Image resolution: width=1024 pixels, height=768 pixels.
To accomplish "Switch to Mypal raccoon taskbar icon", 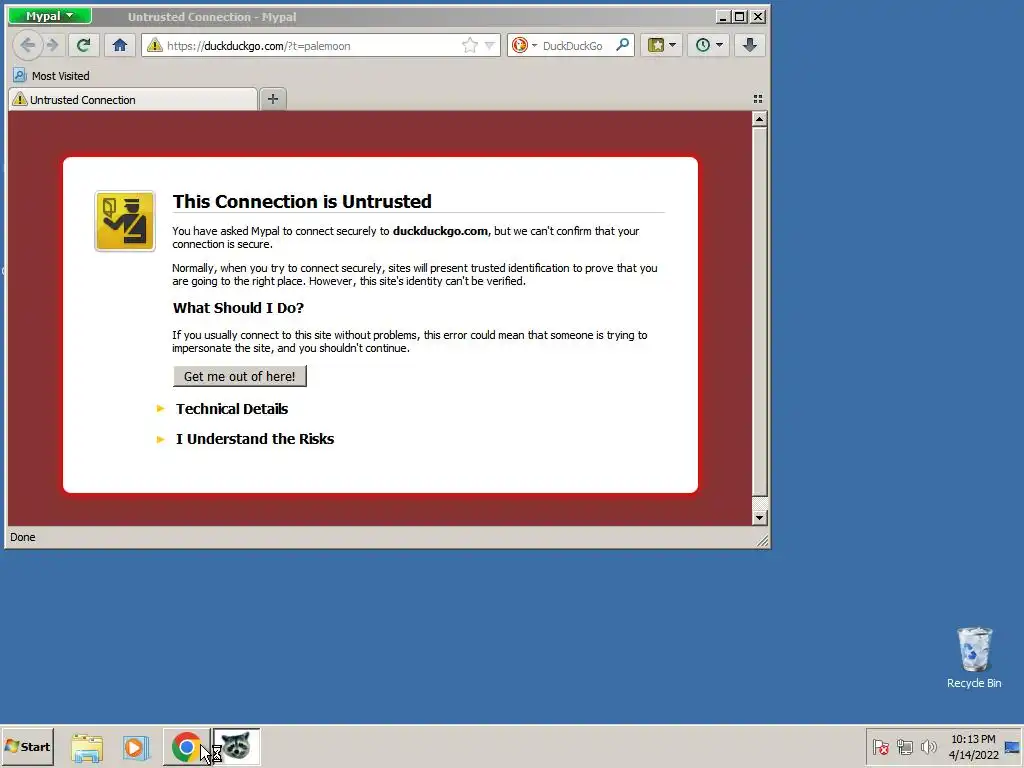I will point(236,746).
